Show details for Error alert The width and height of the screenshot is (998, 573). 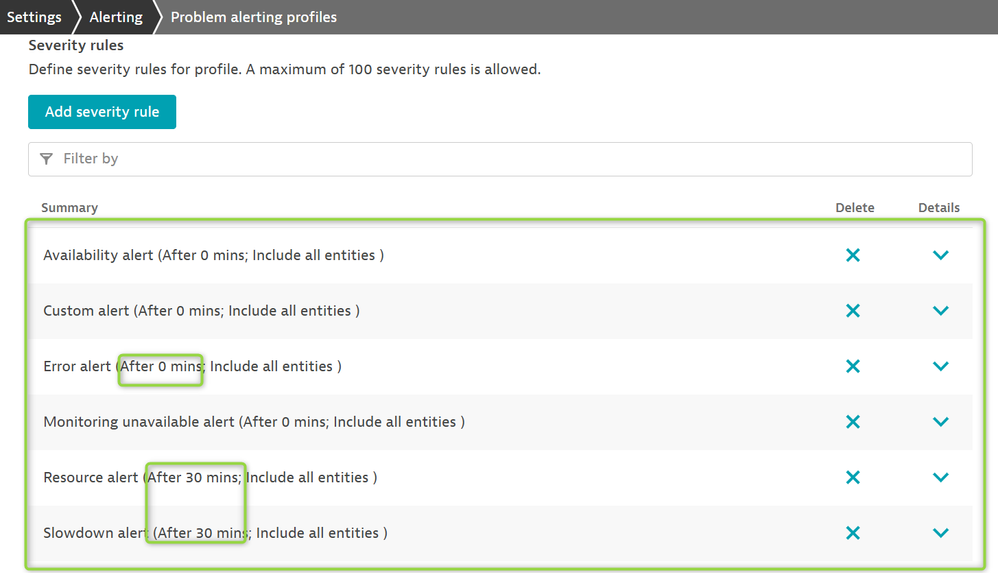(x=940, y=366)
